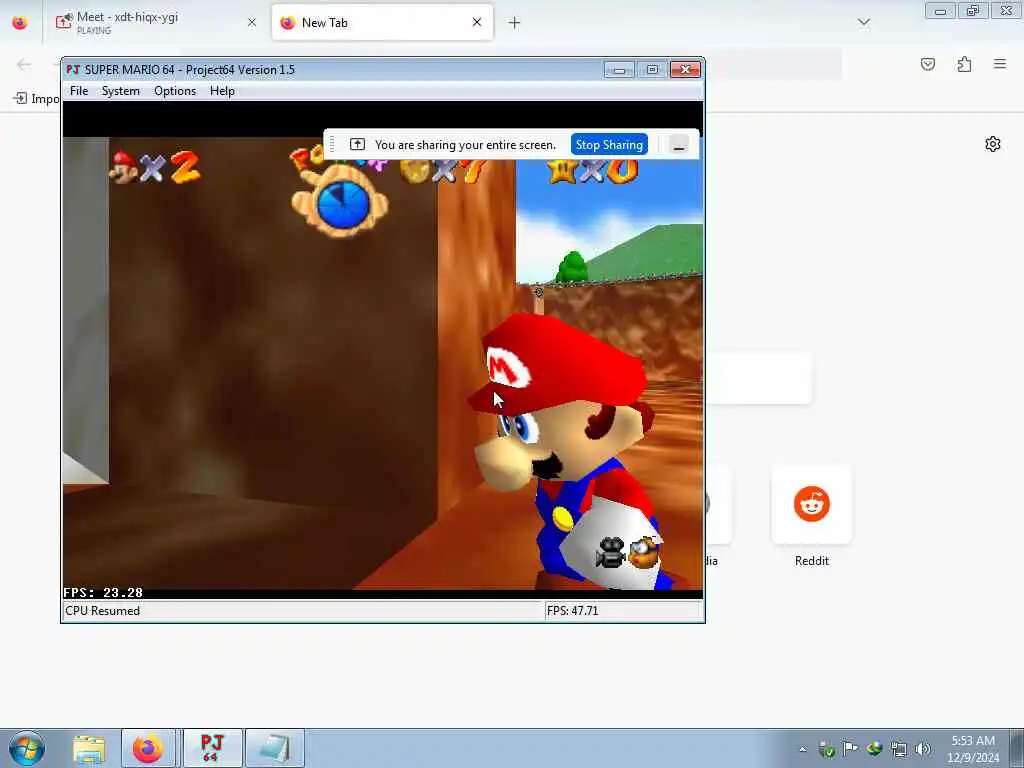This screenshot has width=1024, height=768.
Task: Expand the list all tabs dropdown
Action: click(863, 22)
